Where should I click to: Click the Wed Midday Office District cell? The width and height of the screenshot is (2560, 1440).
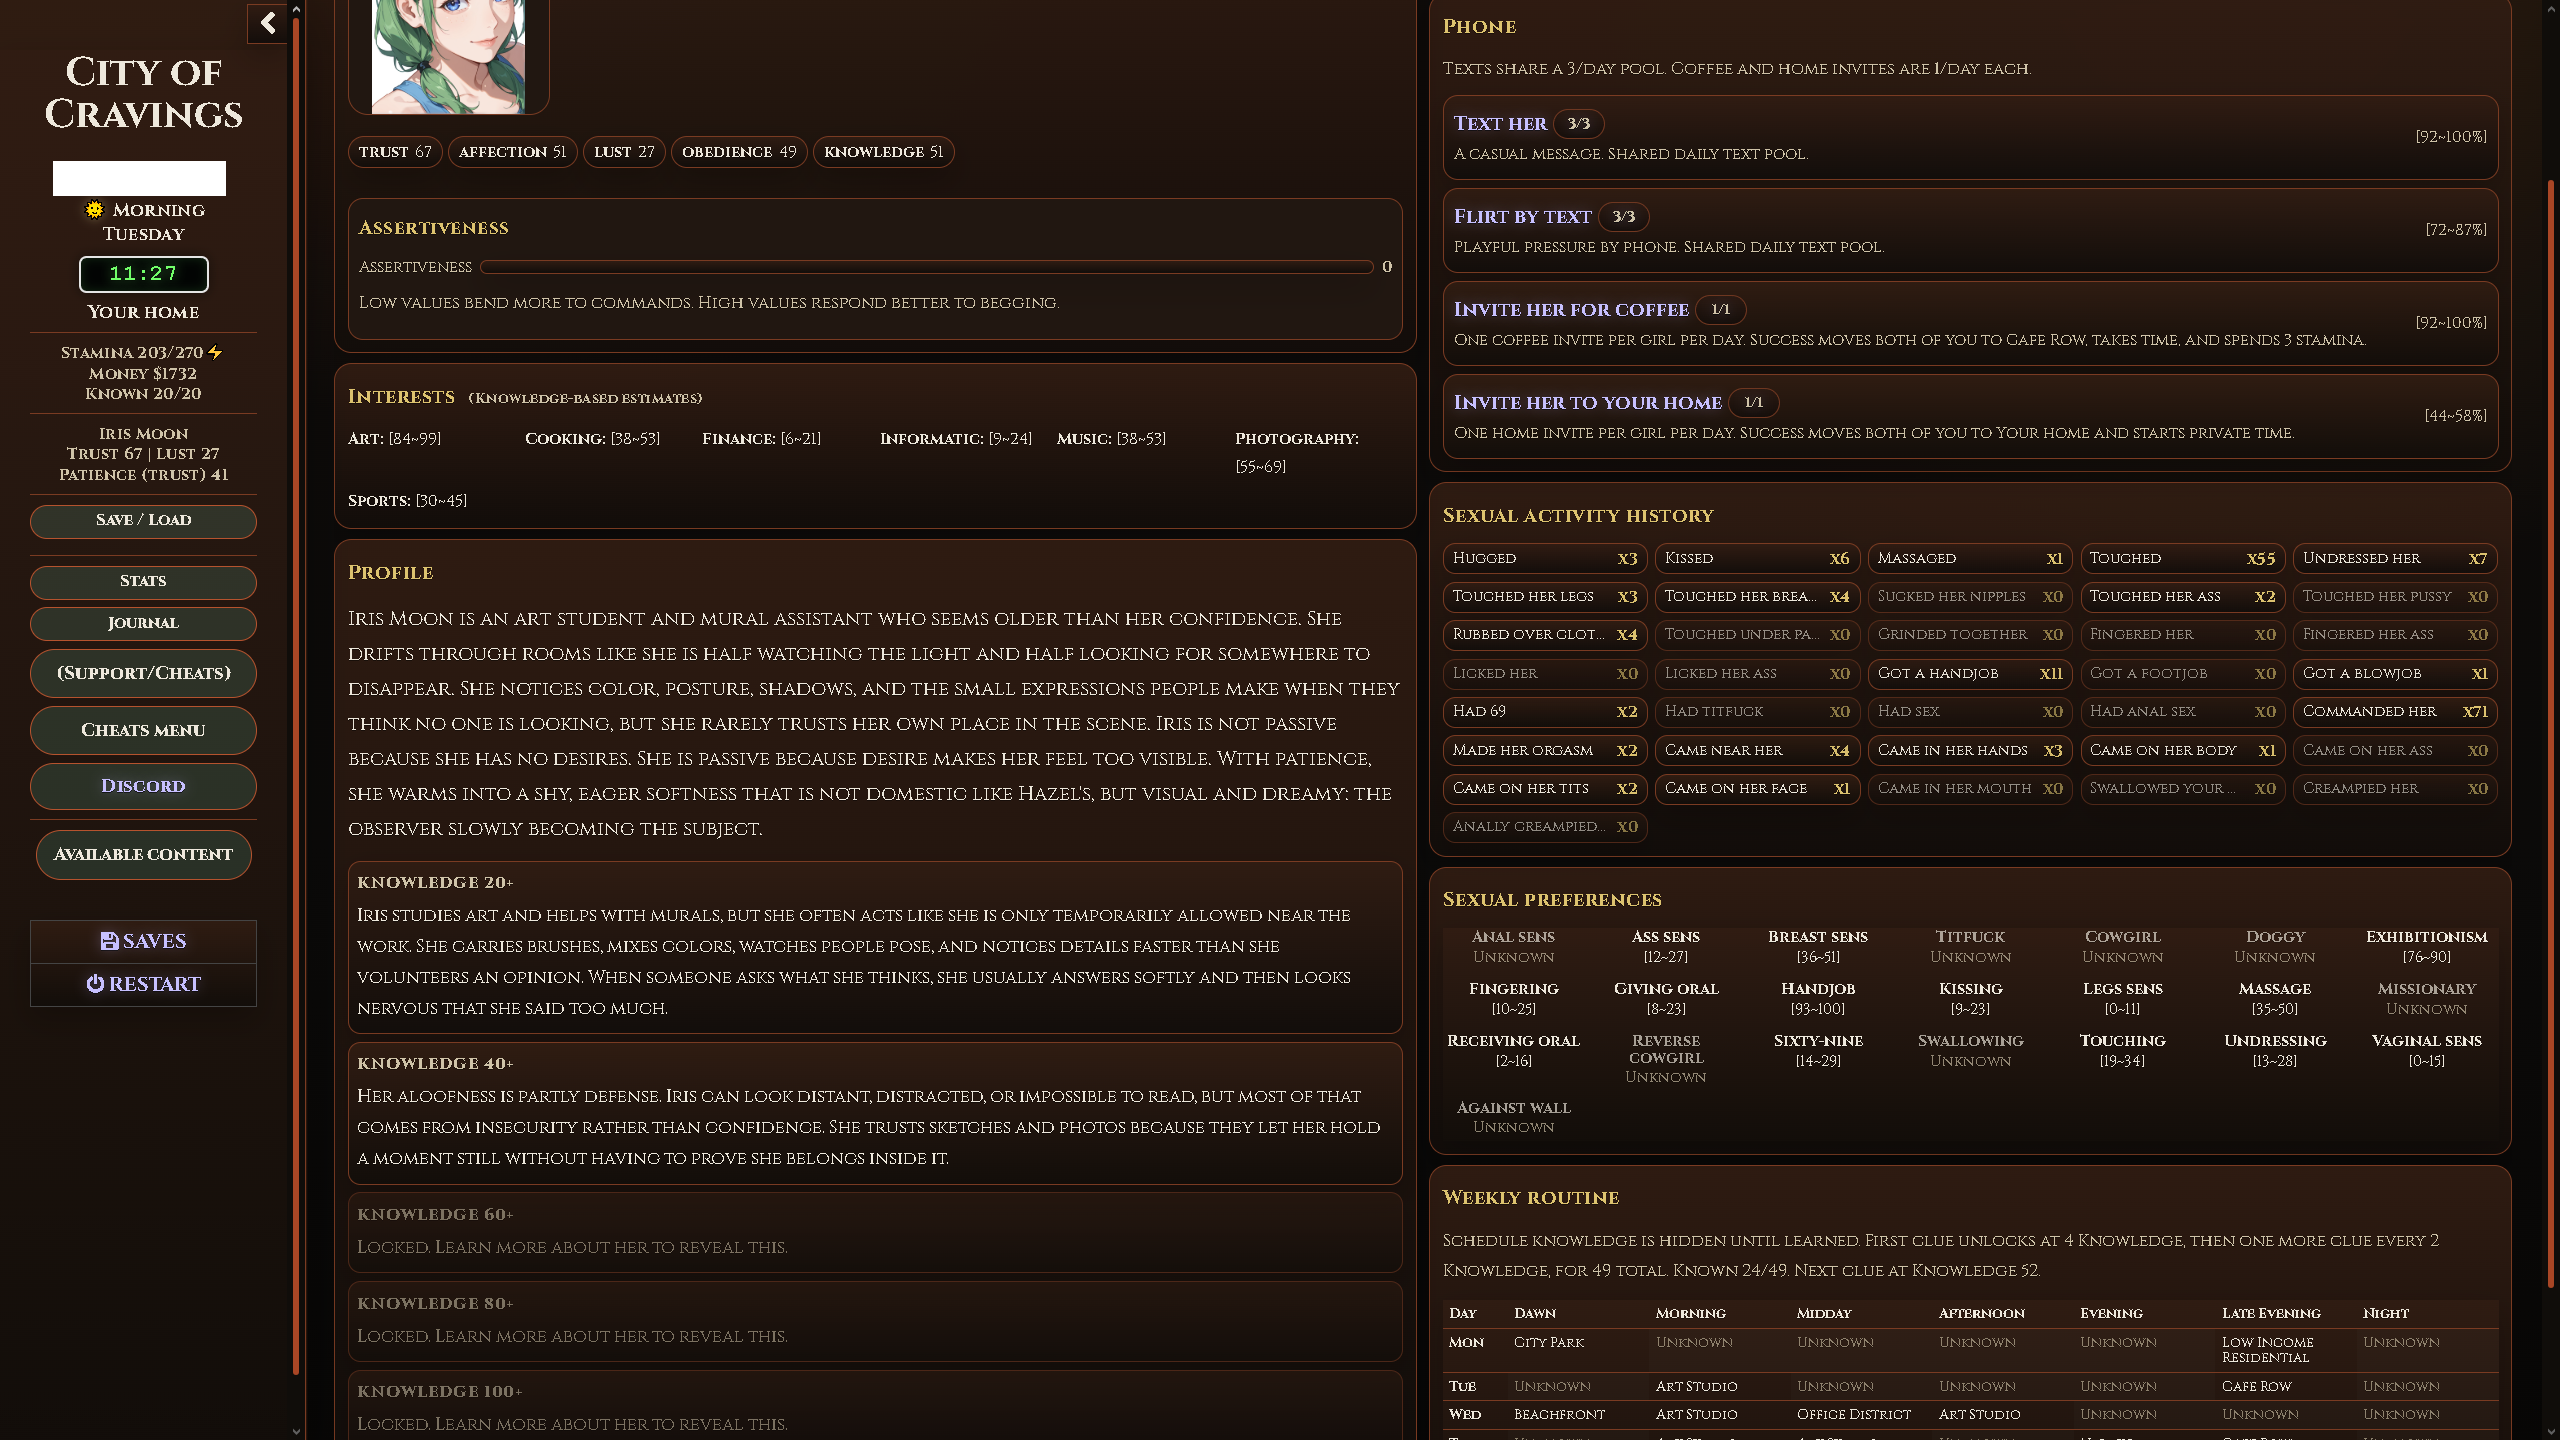coord(1853,1414)
